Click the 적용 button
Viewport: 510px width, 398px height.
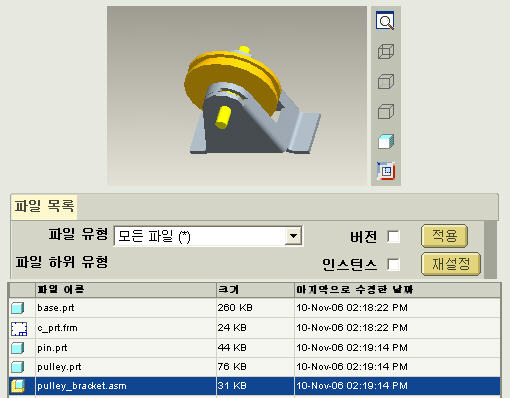(x=444, y=236)
